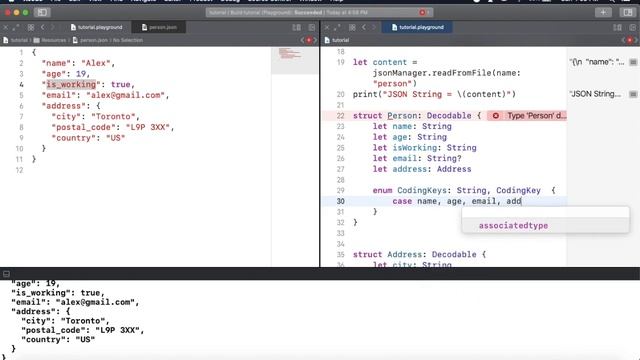Click line number 22 in right gutter
The image size is (640, 360).
(x=340, y=116)
